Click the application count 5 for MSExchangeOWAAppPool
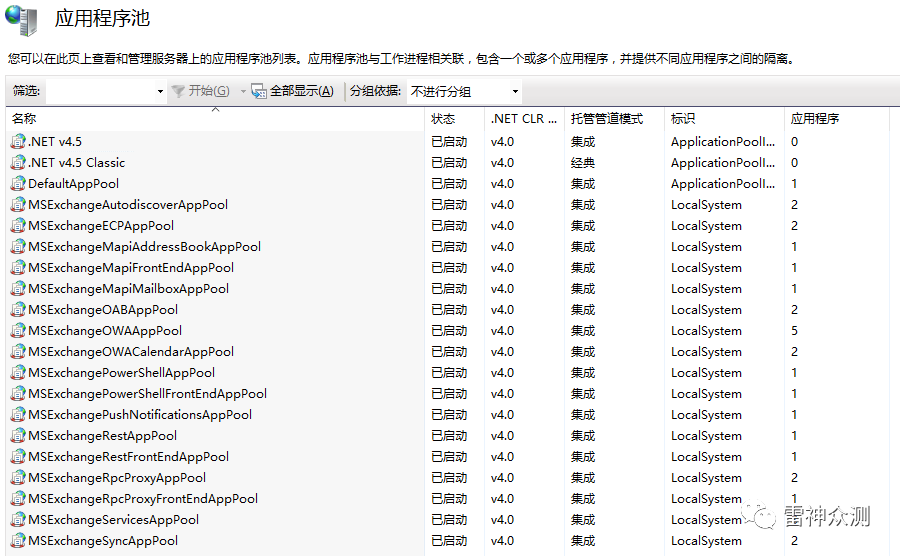900x556 pixels. click(x=794, y=331)
